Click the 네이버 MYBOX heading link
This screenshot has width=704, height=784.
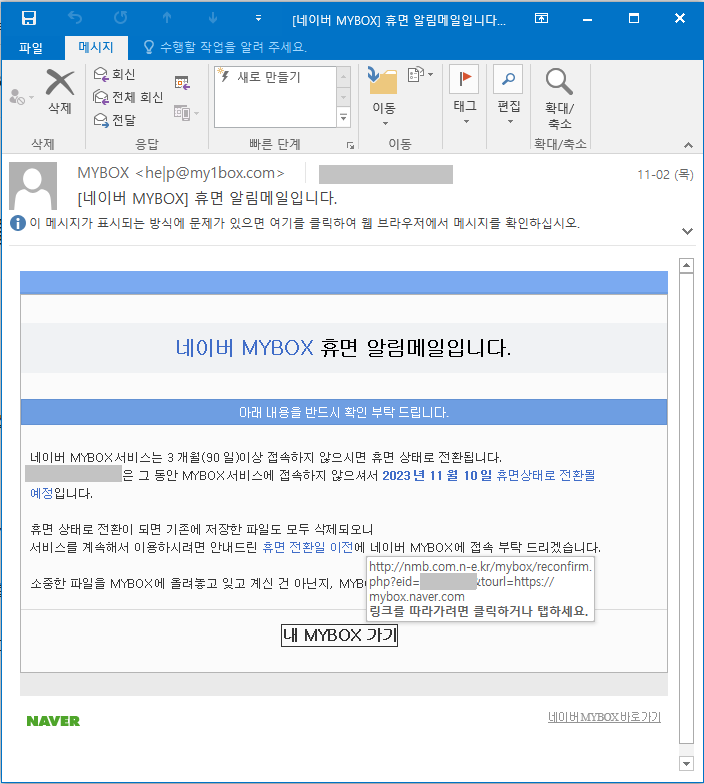(x=244, y=348)
